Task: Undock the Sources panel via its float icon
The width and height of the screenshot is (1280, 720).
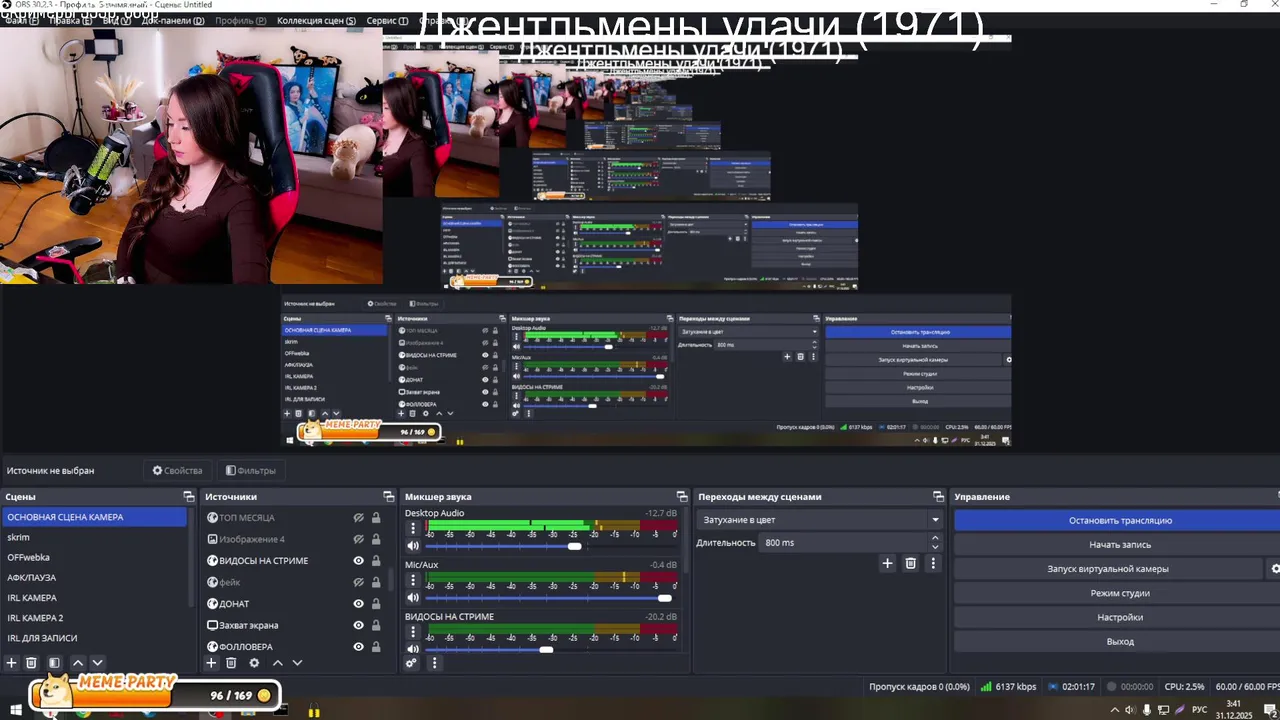Action: point(389,497)
